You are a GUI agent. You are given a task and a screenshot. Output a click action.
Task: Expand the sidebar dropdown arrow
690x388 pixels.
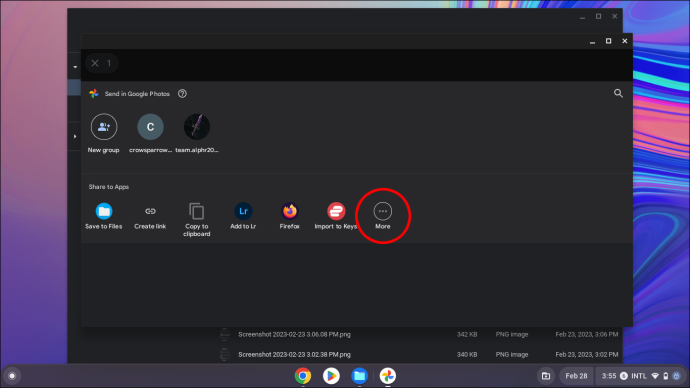point(75,67)
